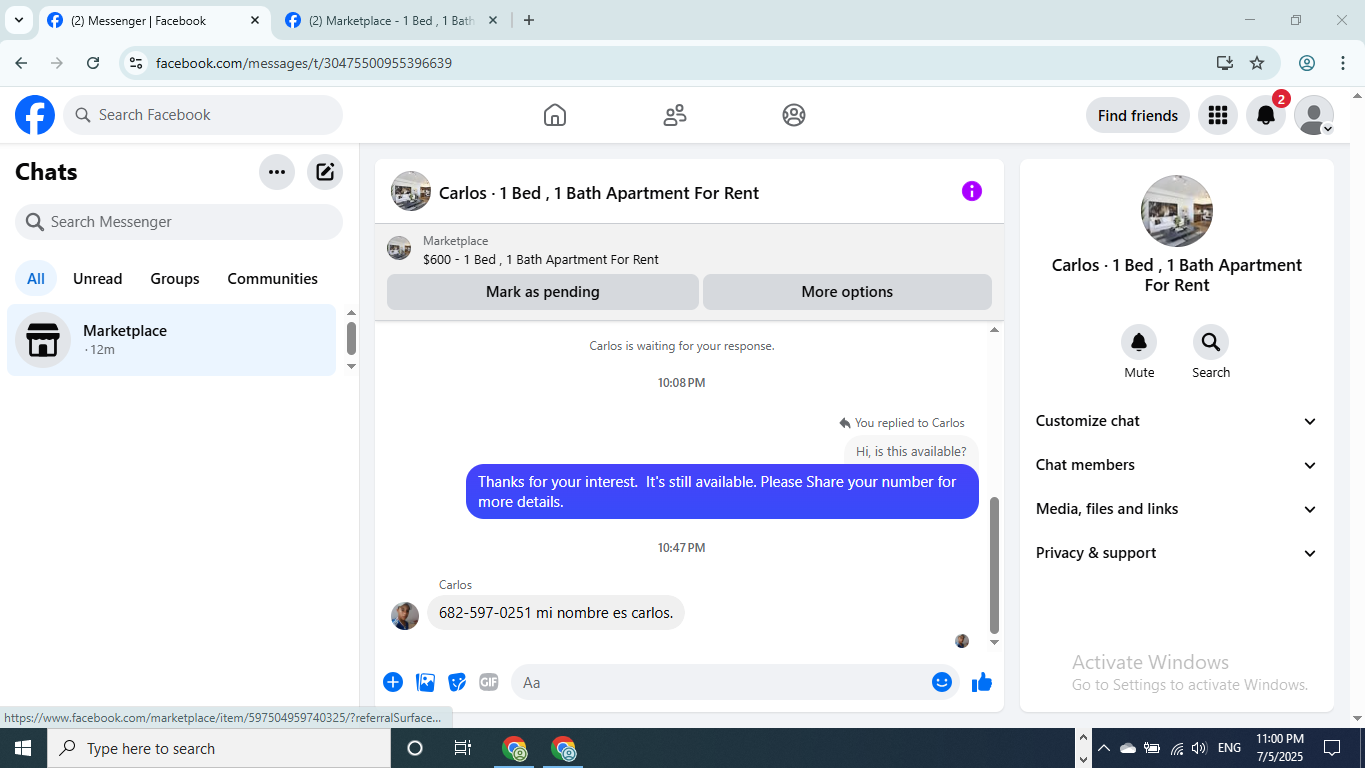This screenshot has height=768, width=1365.
Task: Open more actions plus icon in composer
Action: (x=393, y=682)
